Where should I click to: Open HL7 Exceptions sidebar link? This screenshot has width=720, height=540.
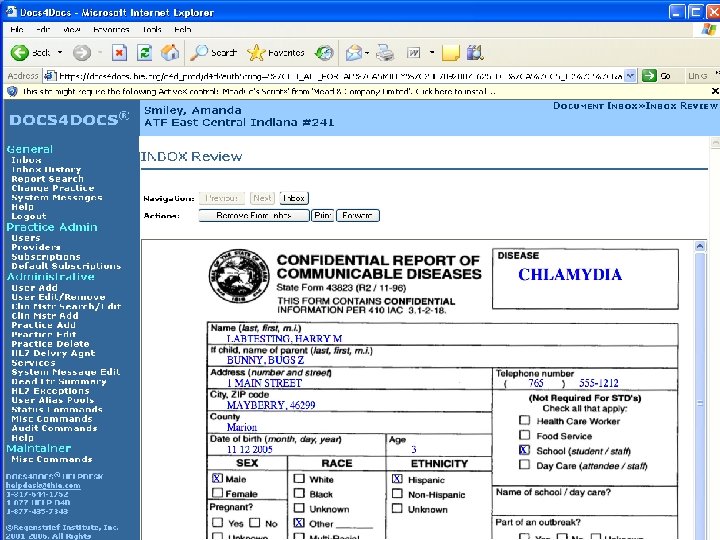coord(50,391)
